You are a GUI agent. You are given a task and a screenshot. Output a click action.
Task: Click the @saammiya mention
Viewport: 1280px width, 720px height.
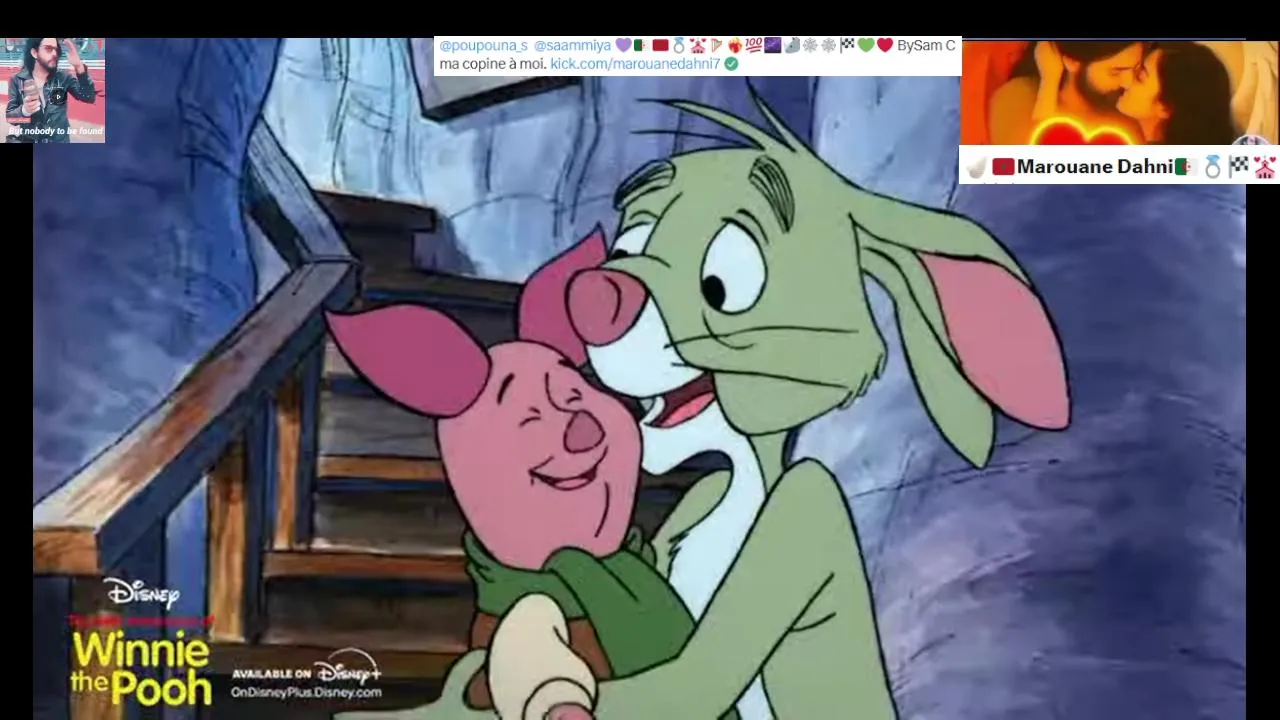[x=572, y=46]
